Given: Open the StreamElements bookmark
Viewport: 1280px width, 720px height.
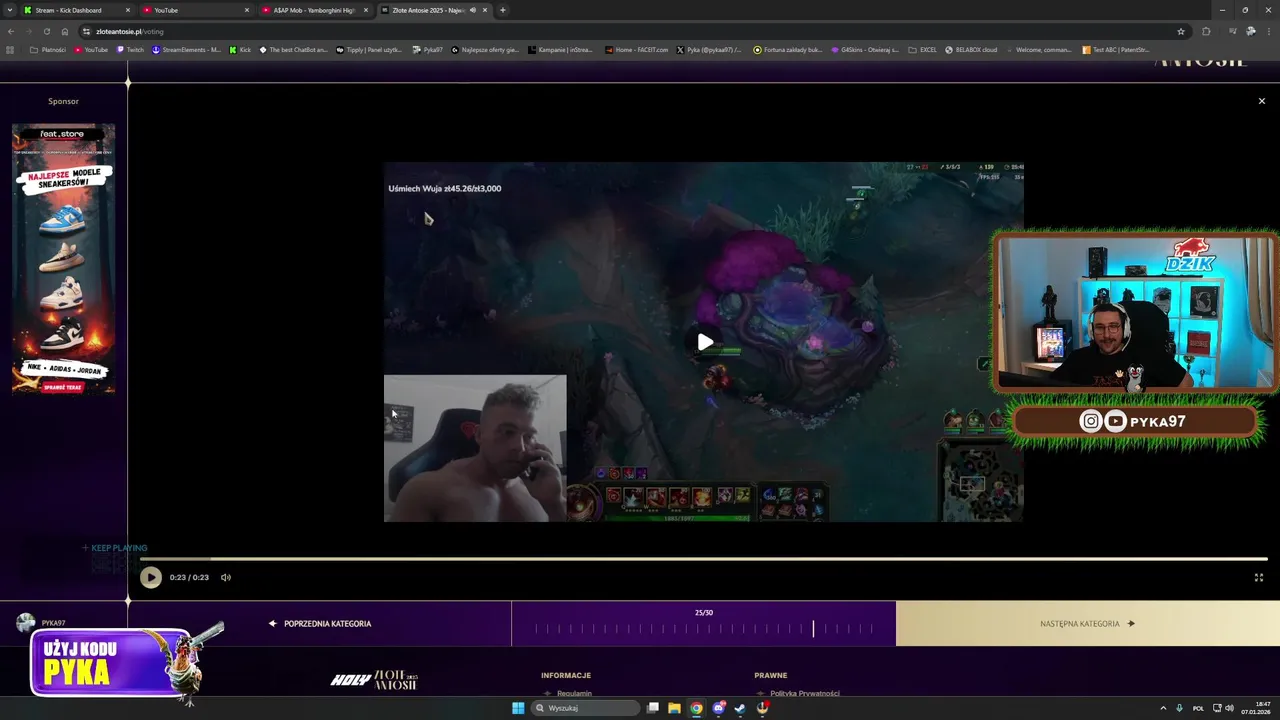Looking at the screenshot, I should [186, 49].
